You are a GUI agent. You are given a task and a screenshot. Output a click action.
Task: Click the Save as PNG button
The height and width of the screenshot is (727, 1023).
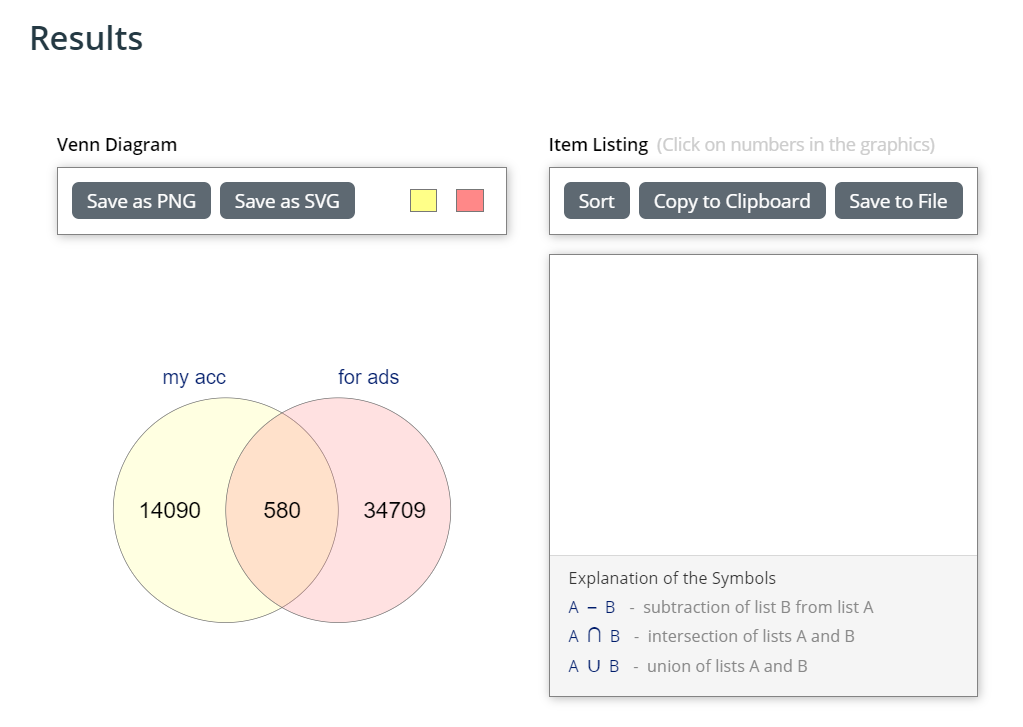[x=141, y=201]
